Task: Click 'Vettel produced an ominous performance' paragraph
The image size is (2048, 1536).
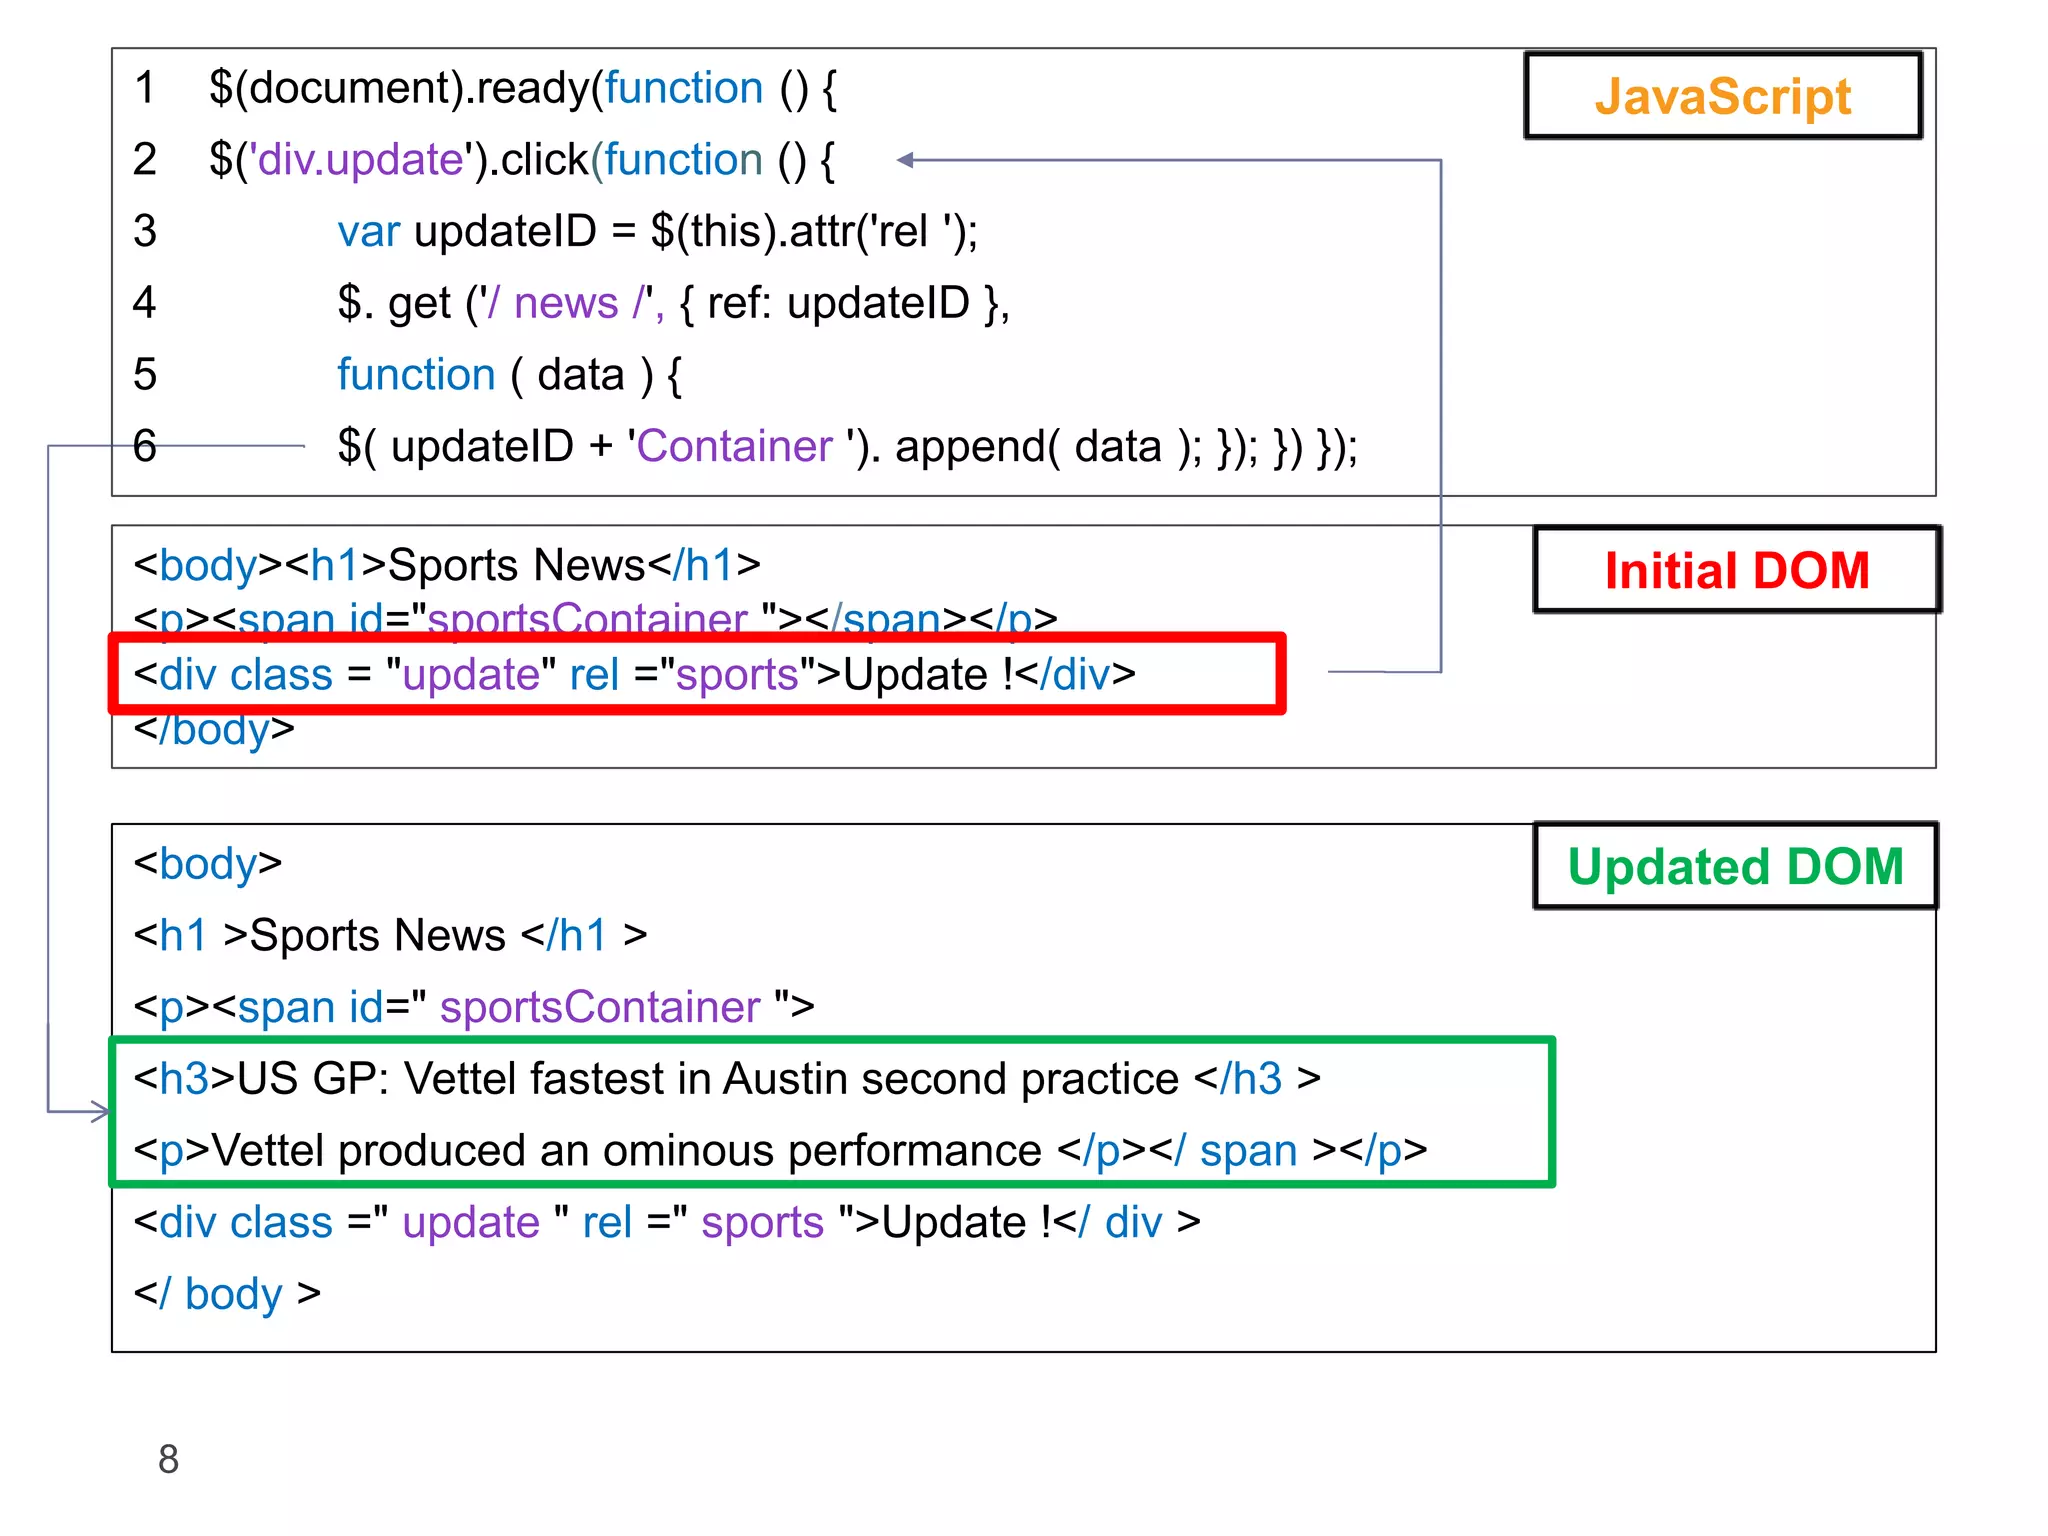Action: click(626, 1151)
